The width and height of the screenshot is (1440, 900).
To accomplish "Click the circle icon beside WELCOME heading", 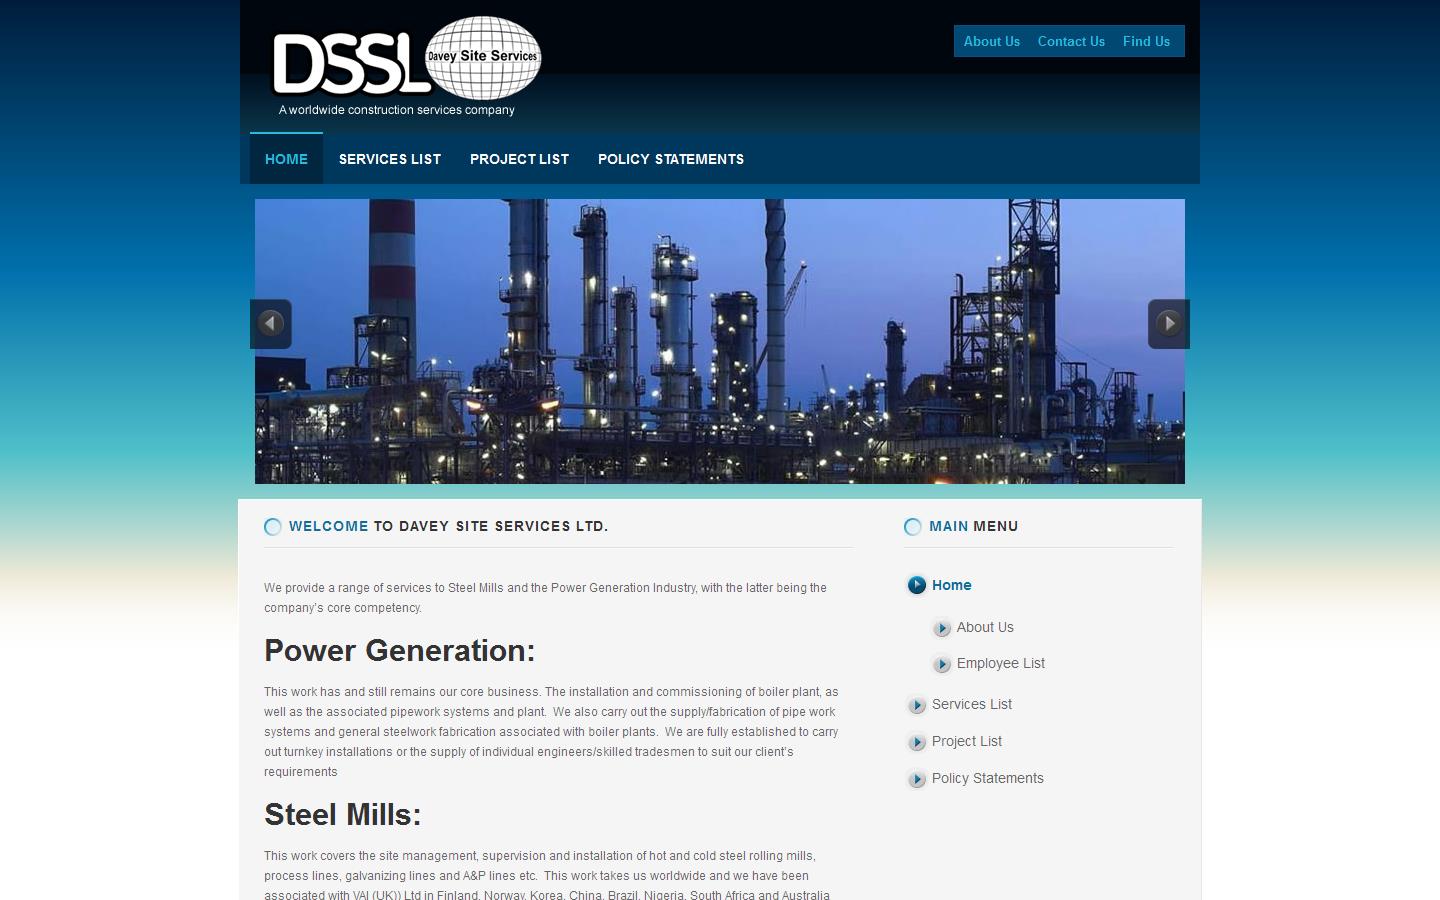I will pos(272,527).
